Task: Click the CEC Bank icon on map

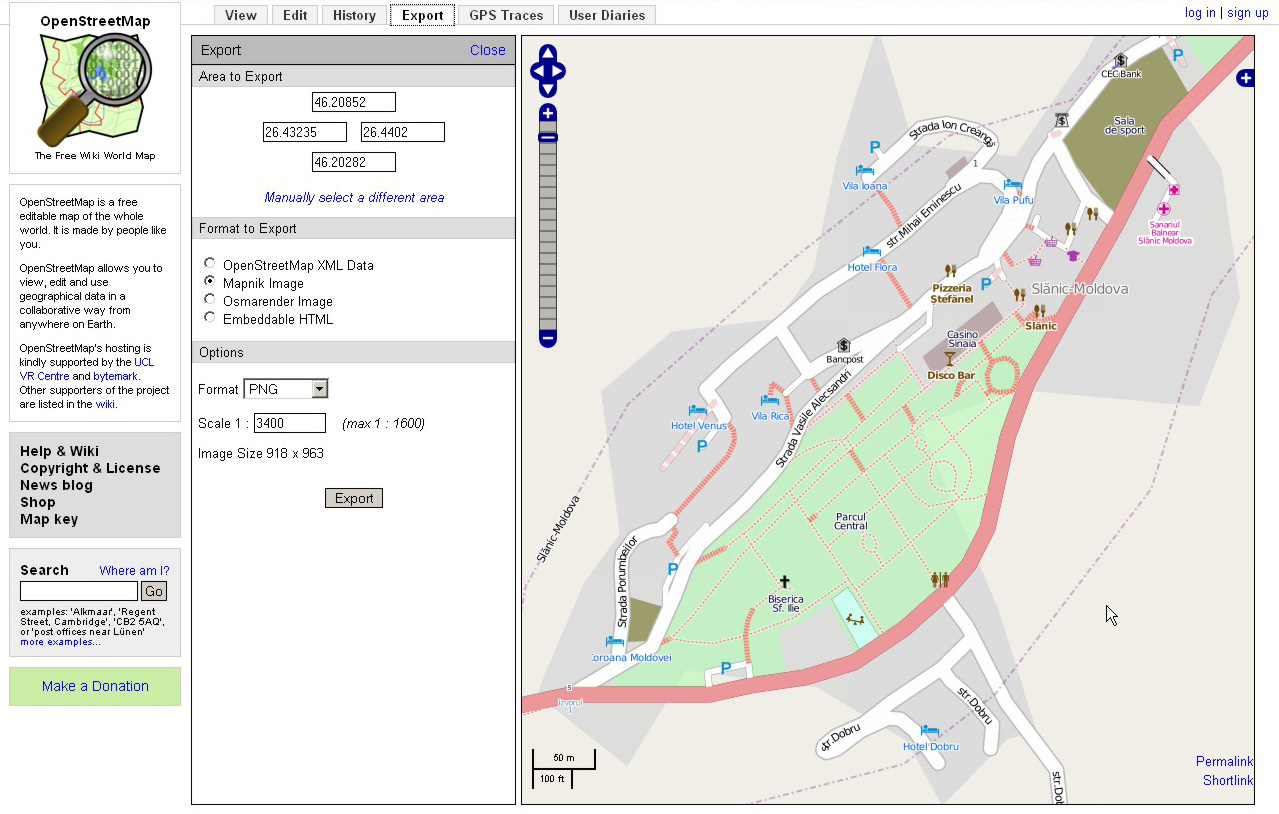Action: (1121, 61)
